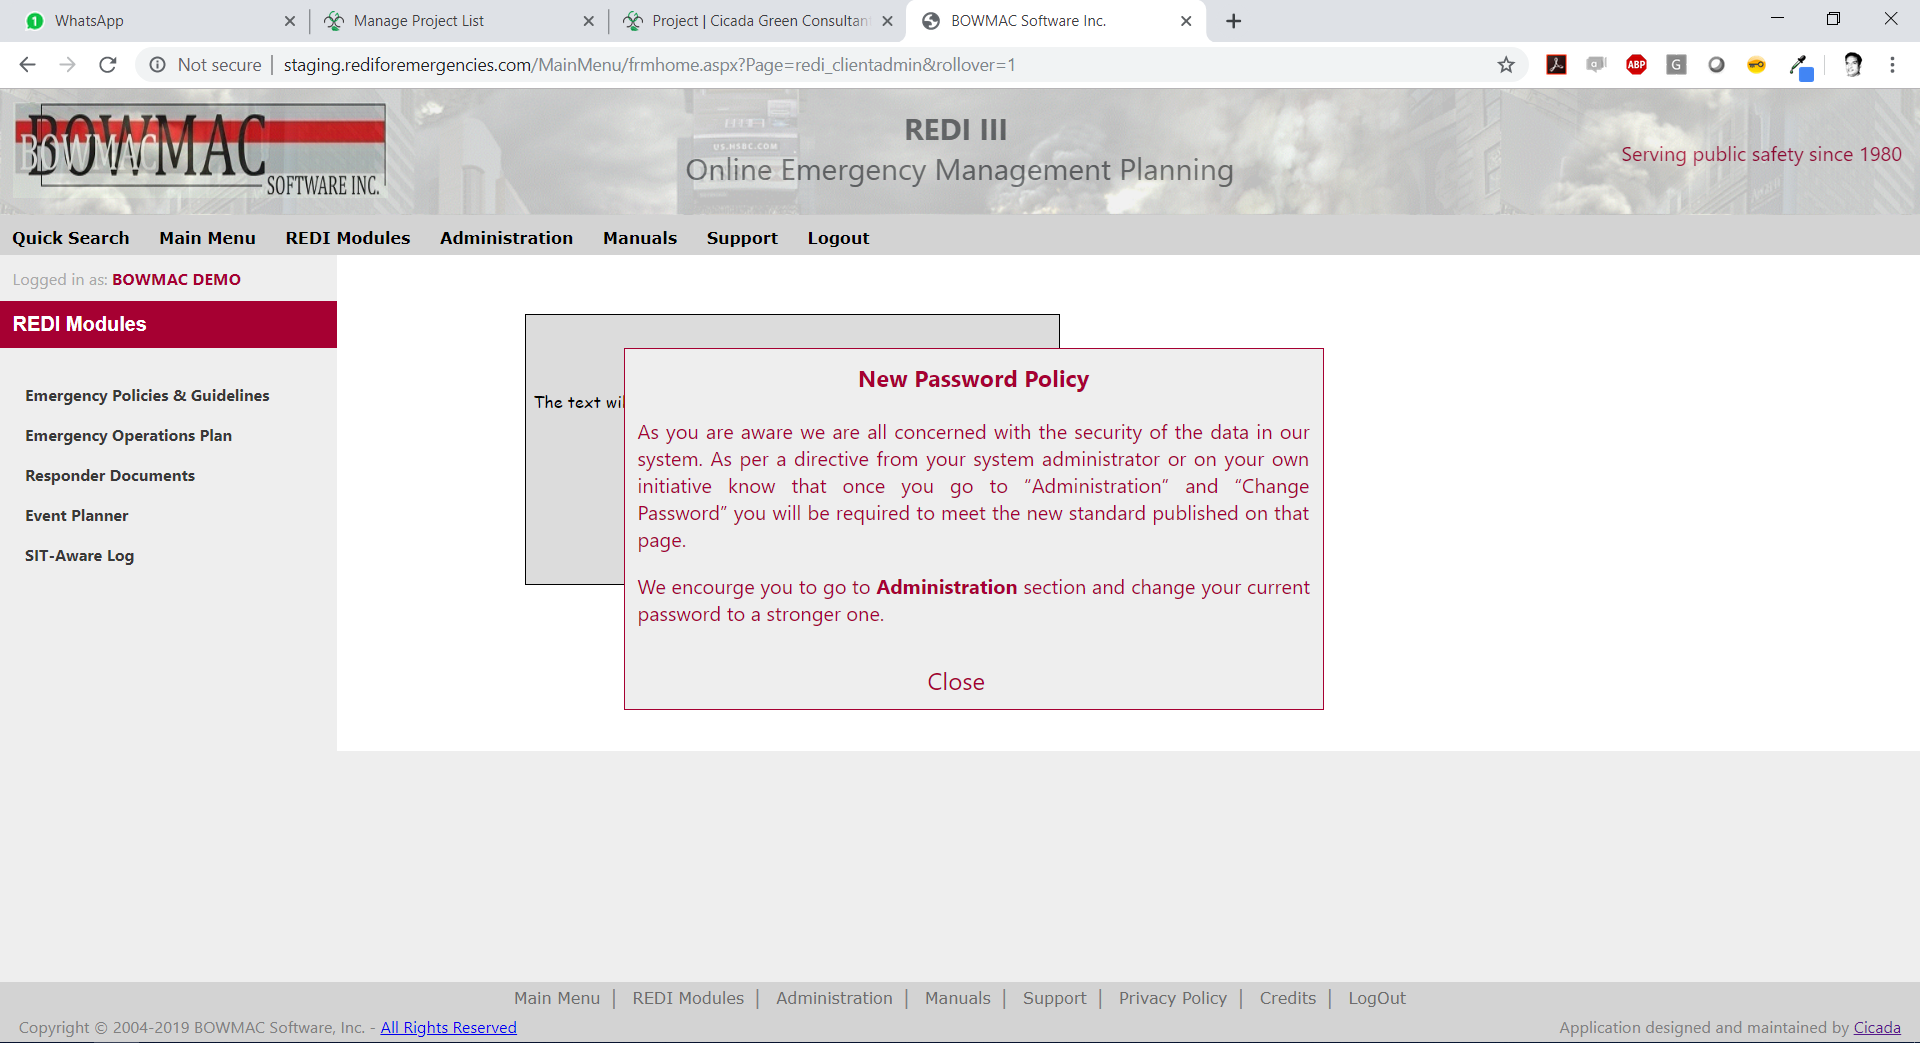Click Logout in the navigation bar
This screenshot has width=1920, height=1043.
pos(838,238)
